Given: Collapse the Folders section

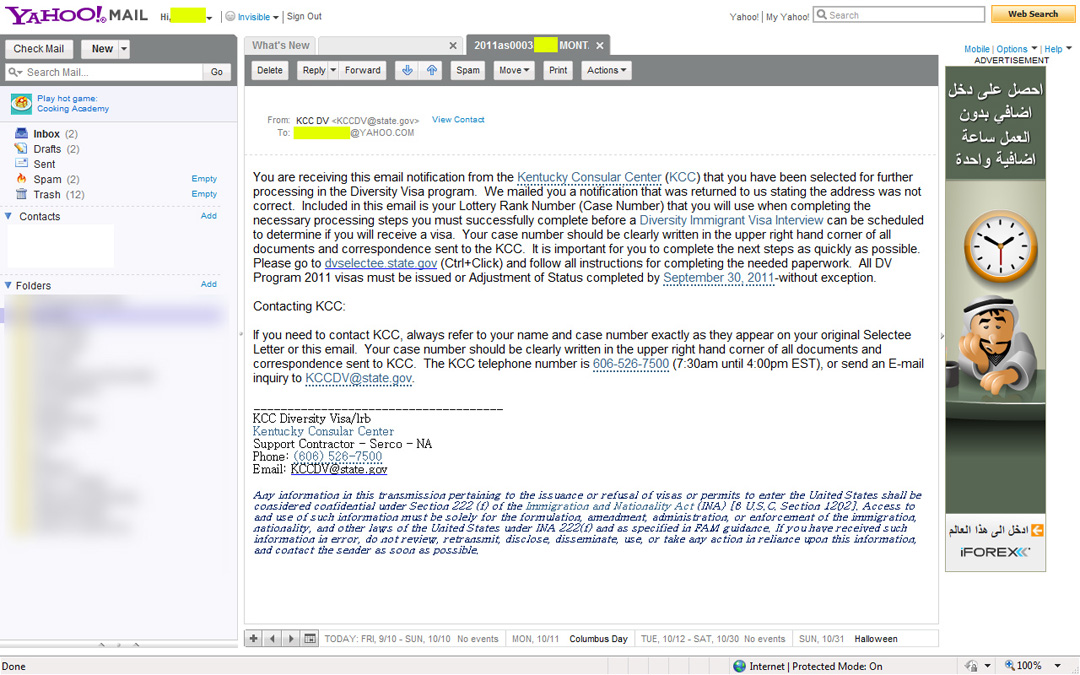Looking at the screenshot, I should 8,285.
